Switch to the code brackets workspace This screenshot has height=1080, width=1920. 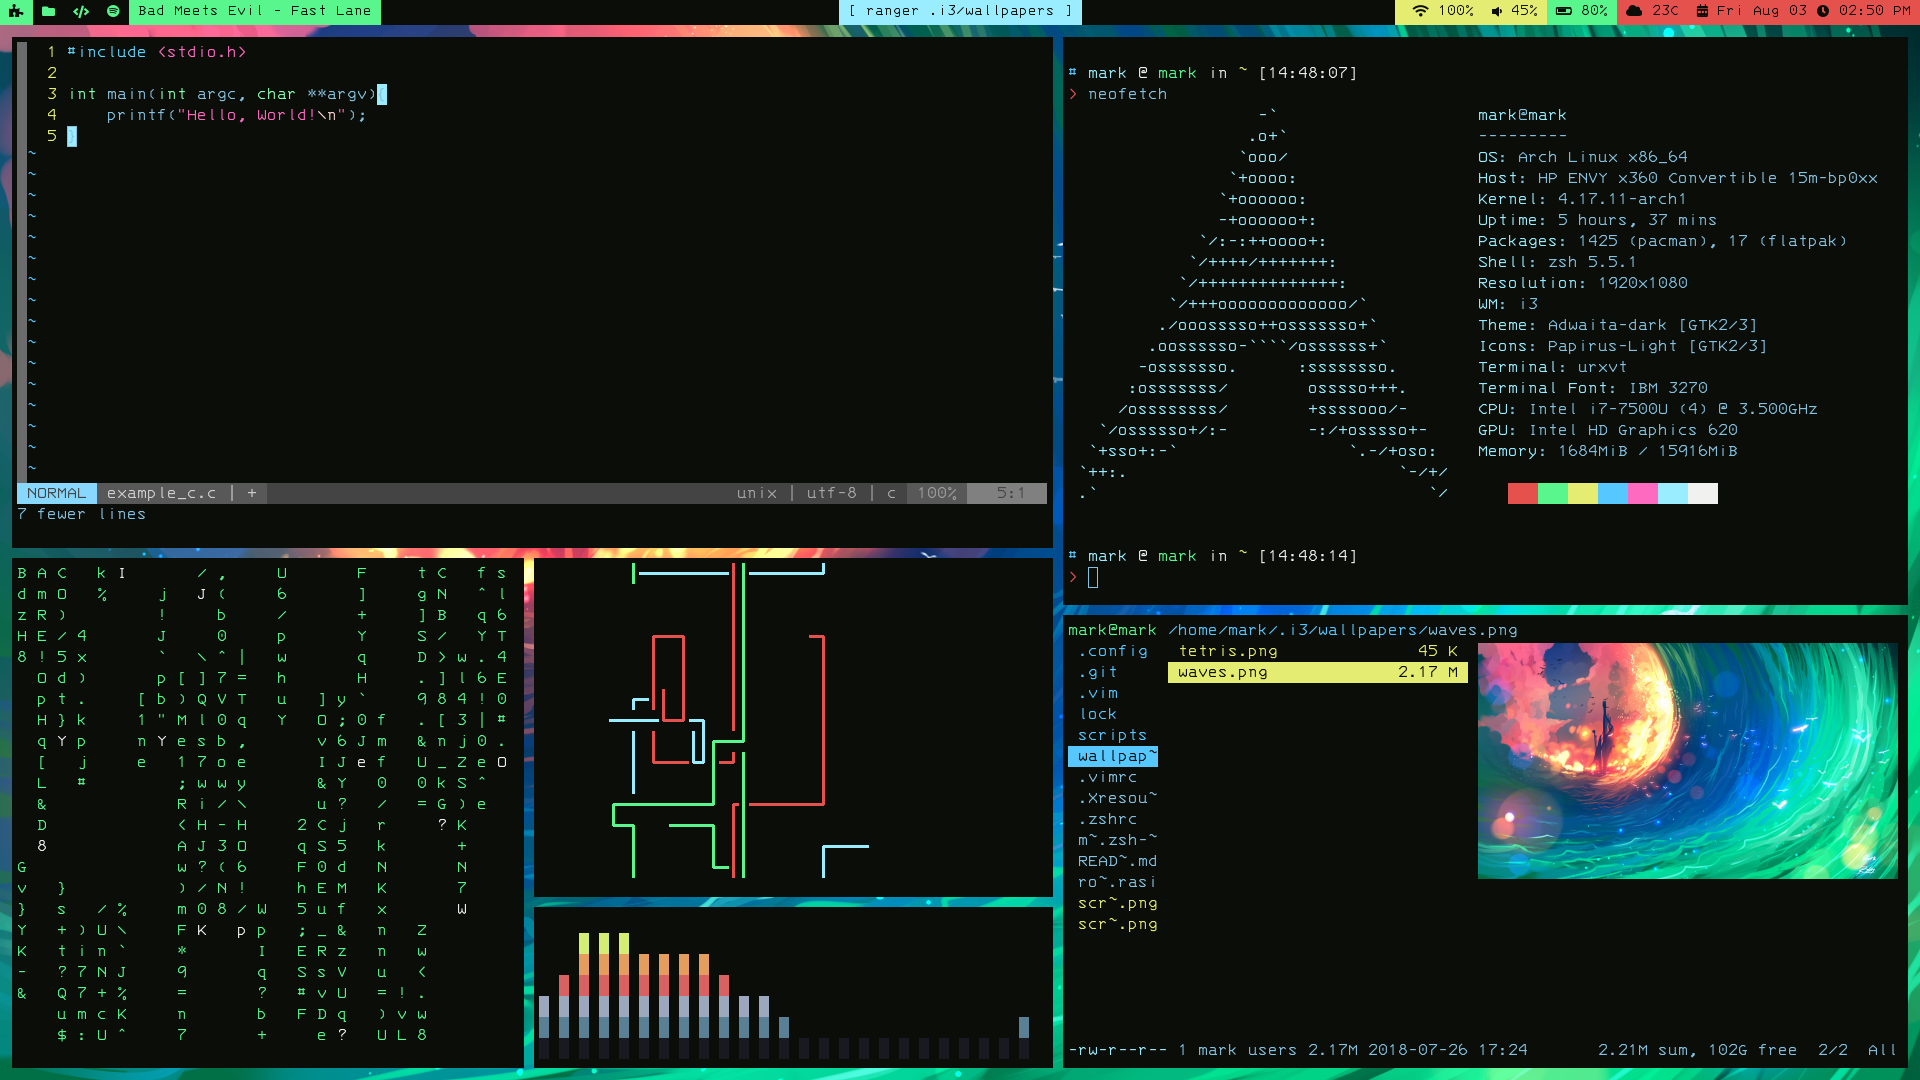click(81, 11)
